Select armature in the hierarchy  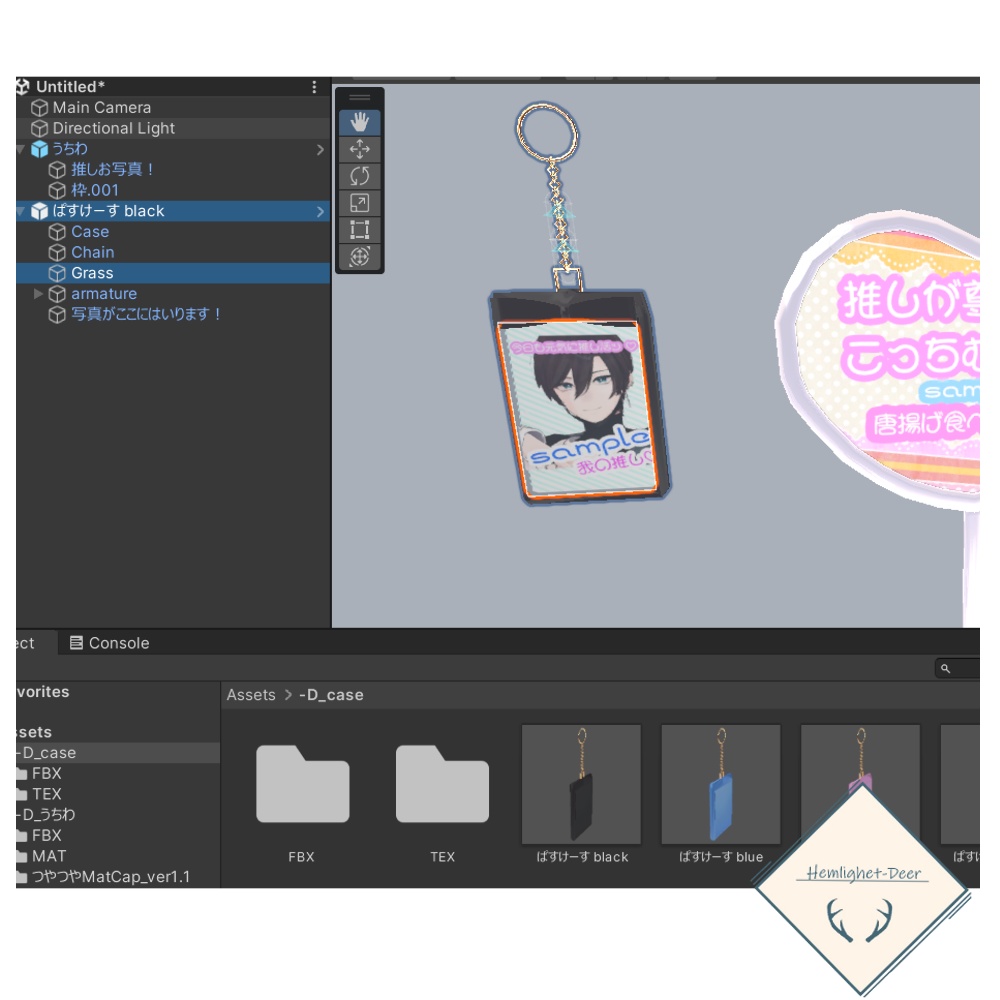point(172,294)
